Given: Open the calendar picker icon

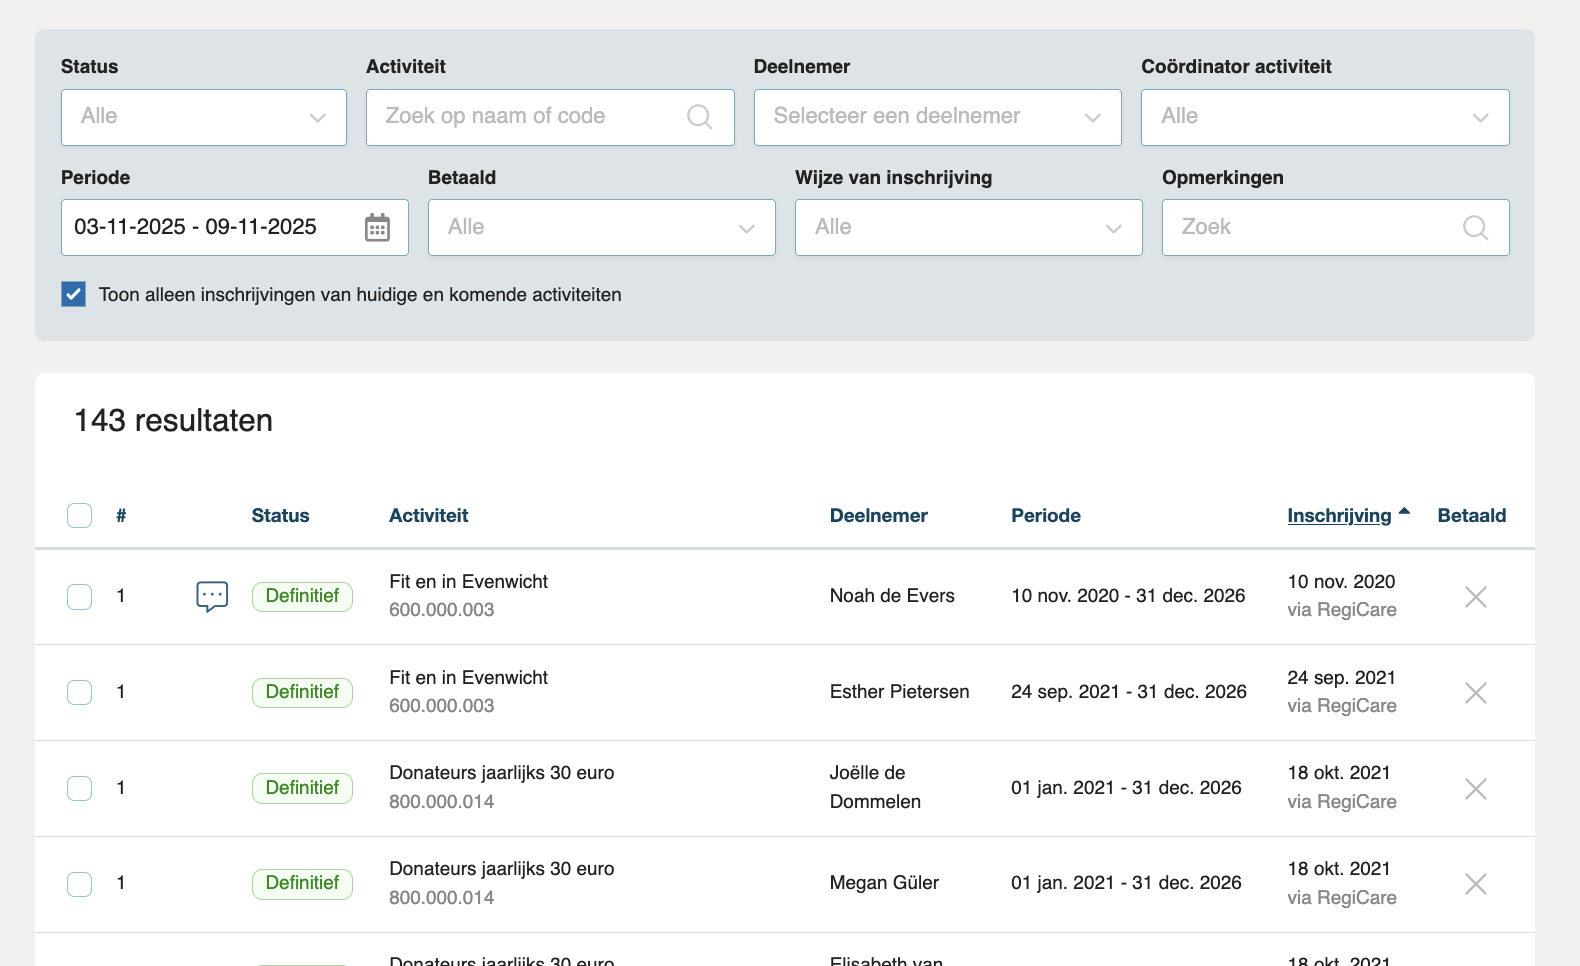Looking at the screenshot, I should pyautogui.click(x=377, y=227).
